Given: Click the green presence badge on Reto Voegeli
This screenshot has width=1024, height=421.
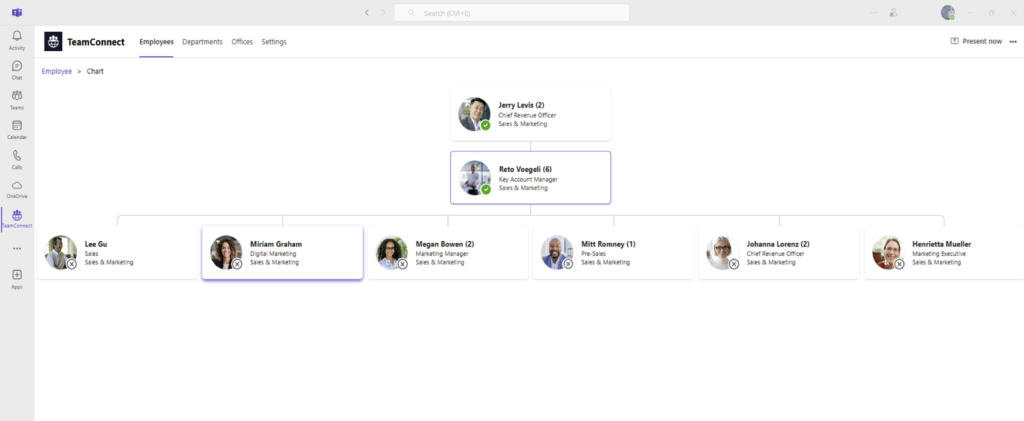Looking at the screenshot, I should pyautogui.click(x=485, y=189).
